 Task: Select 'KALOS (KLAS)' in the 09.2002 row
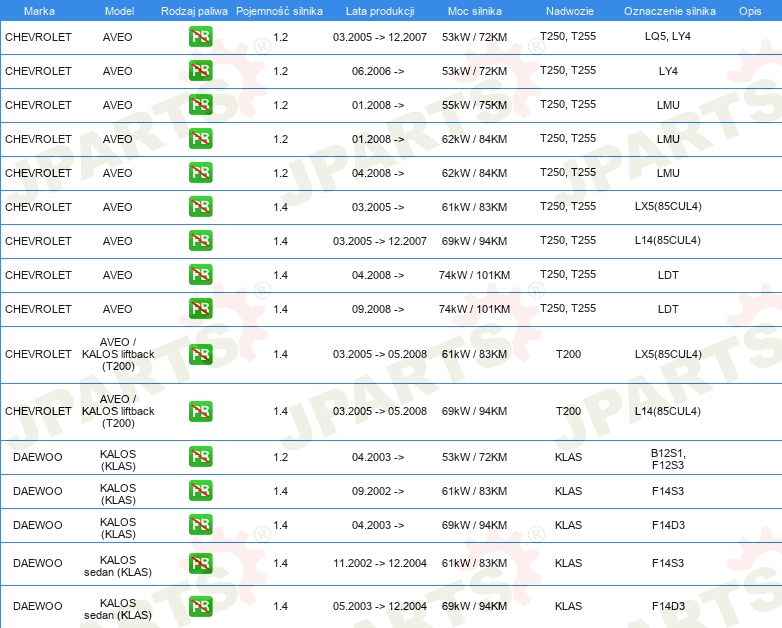pyautogui.click(x=118, y=494)
